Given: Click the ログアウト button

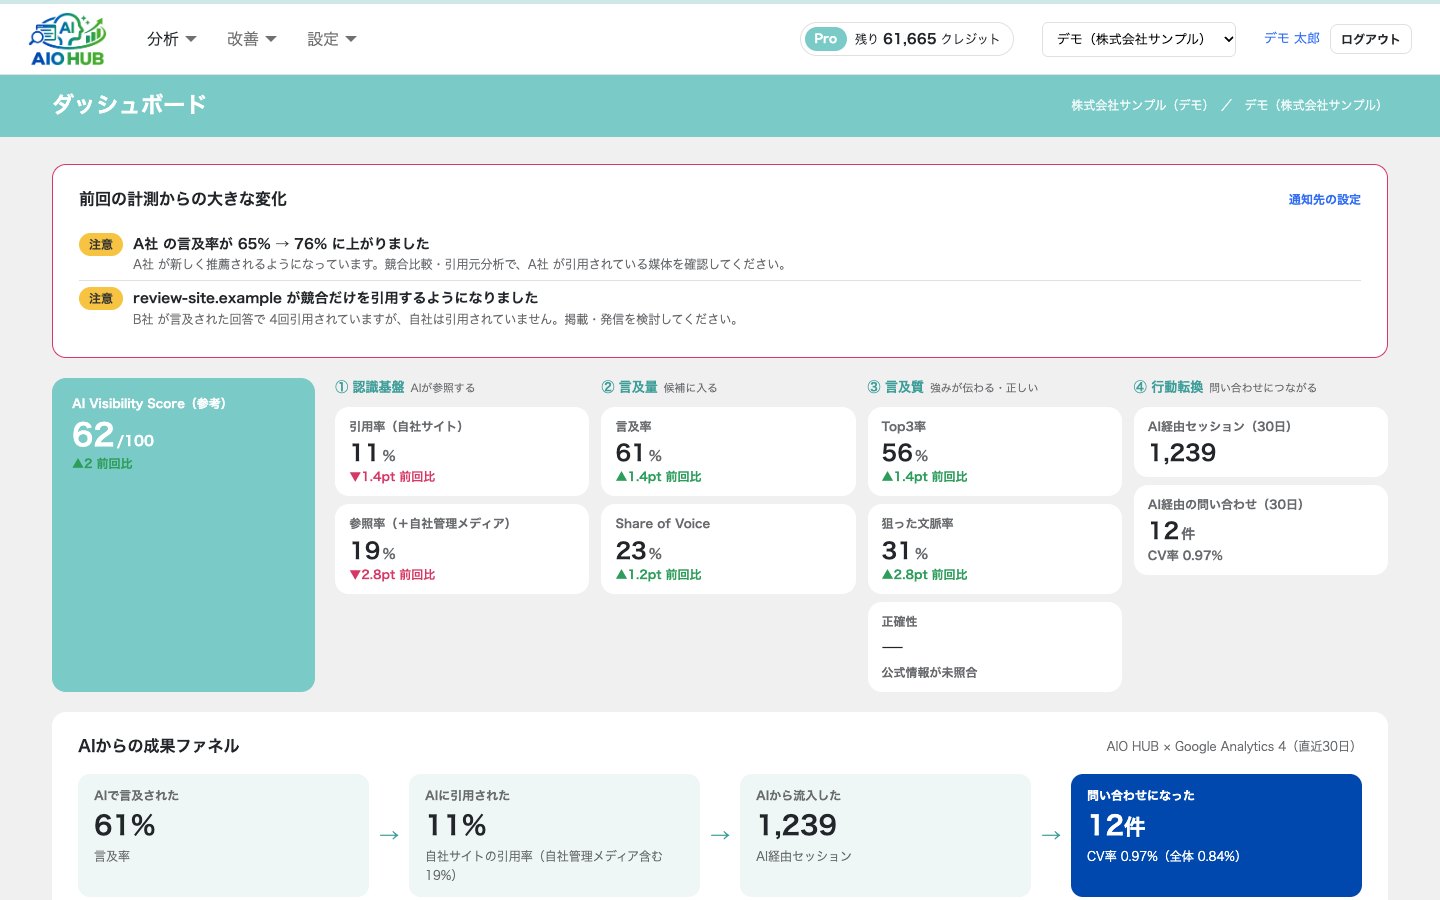Looking at the screenshot, I should (1370, 39).
